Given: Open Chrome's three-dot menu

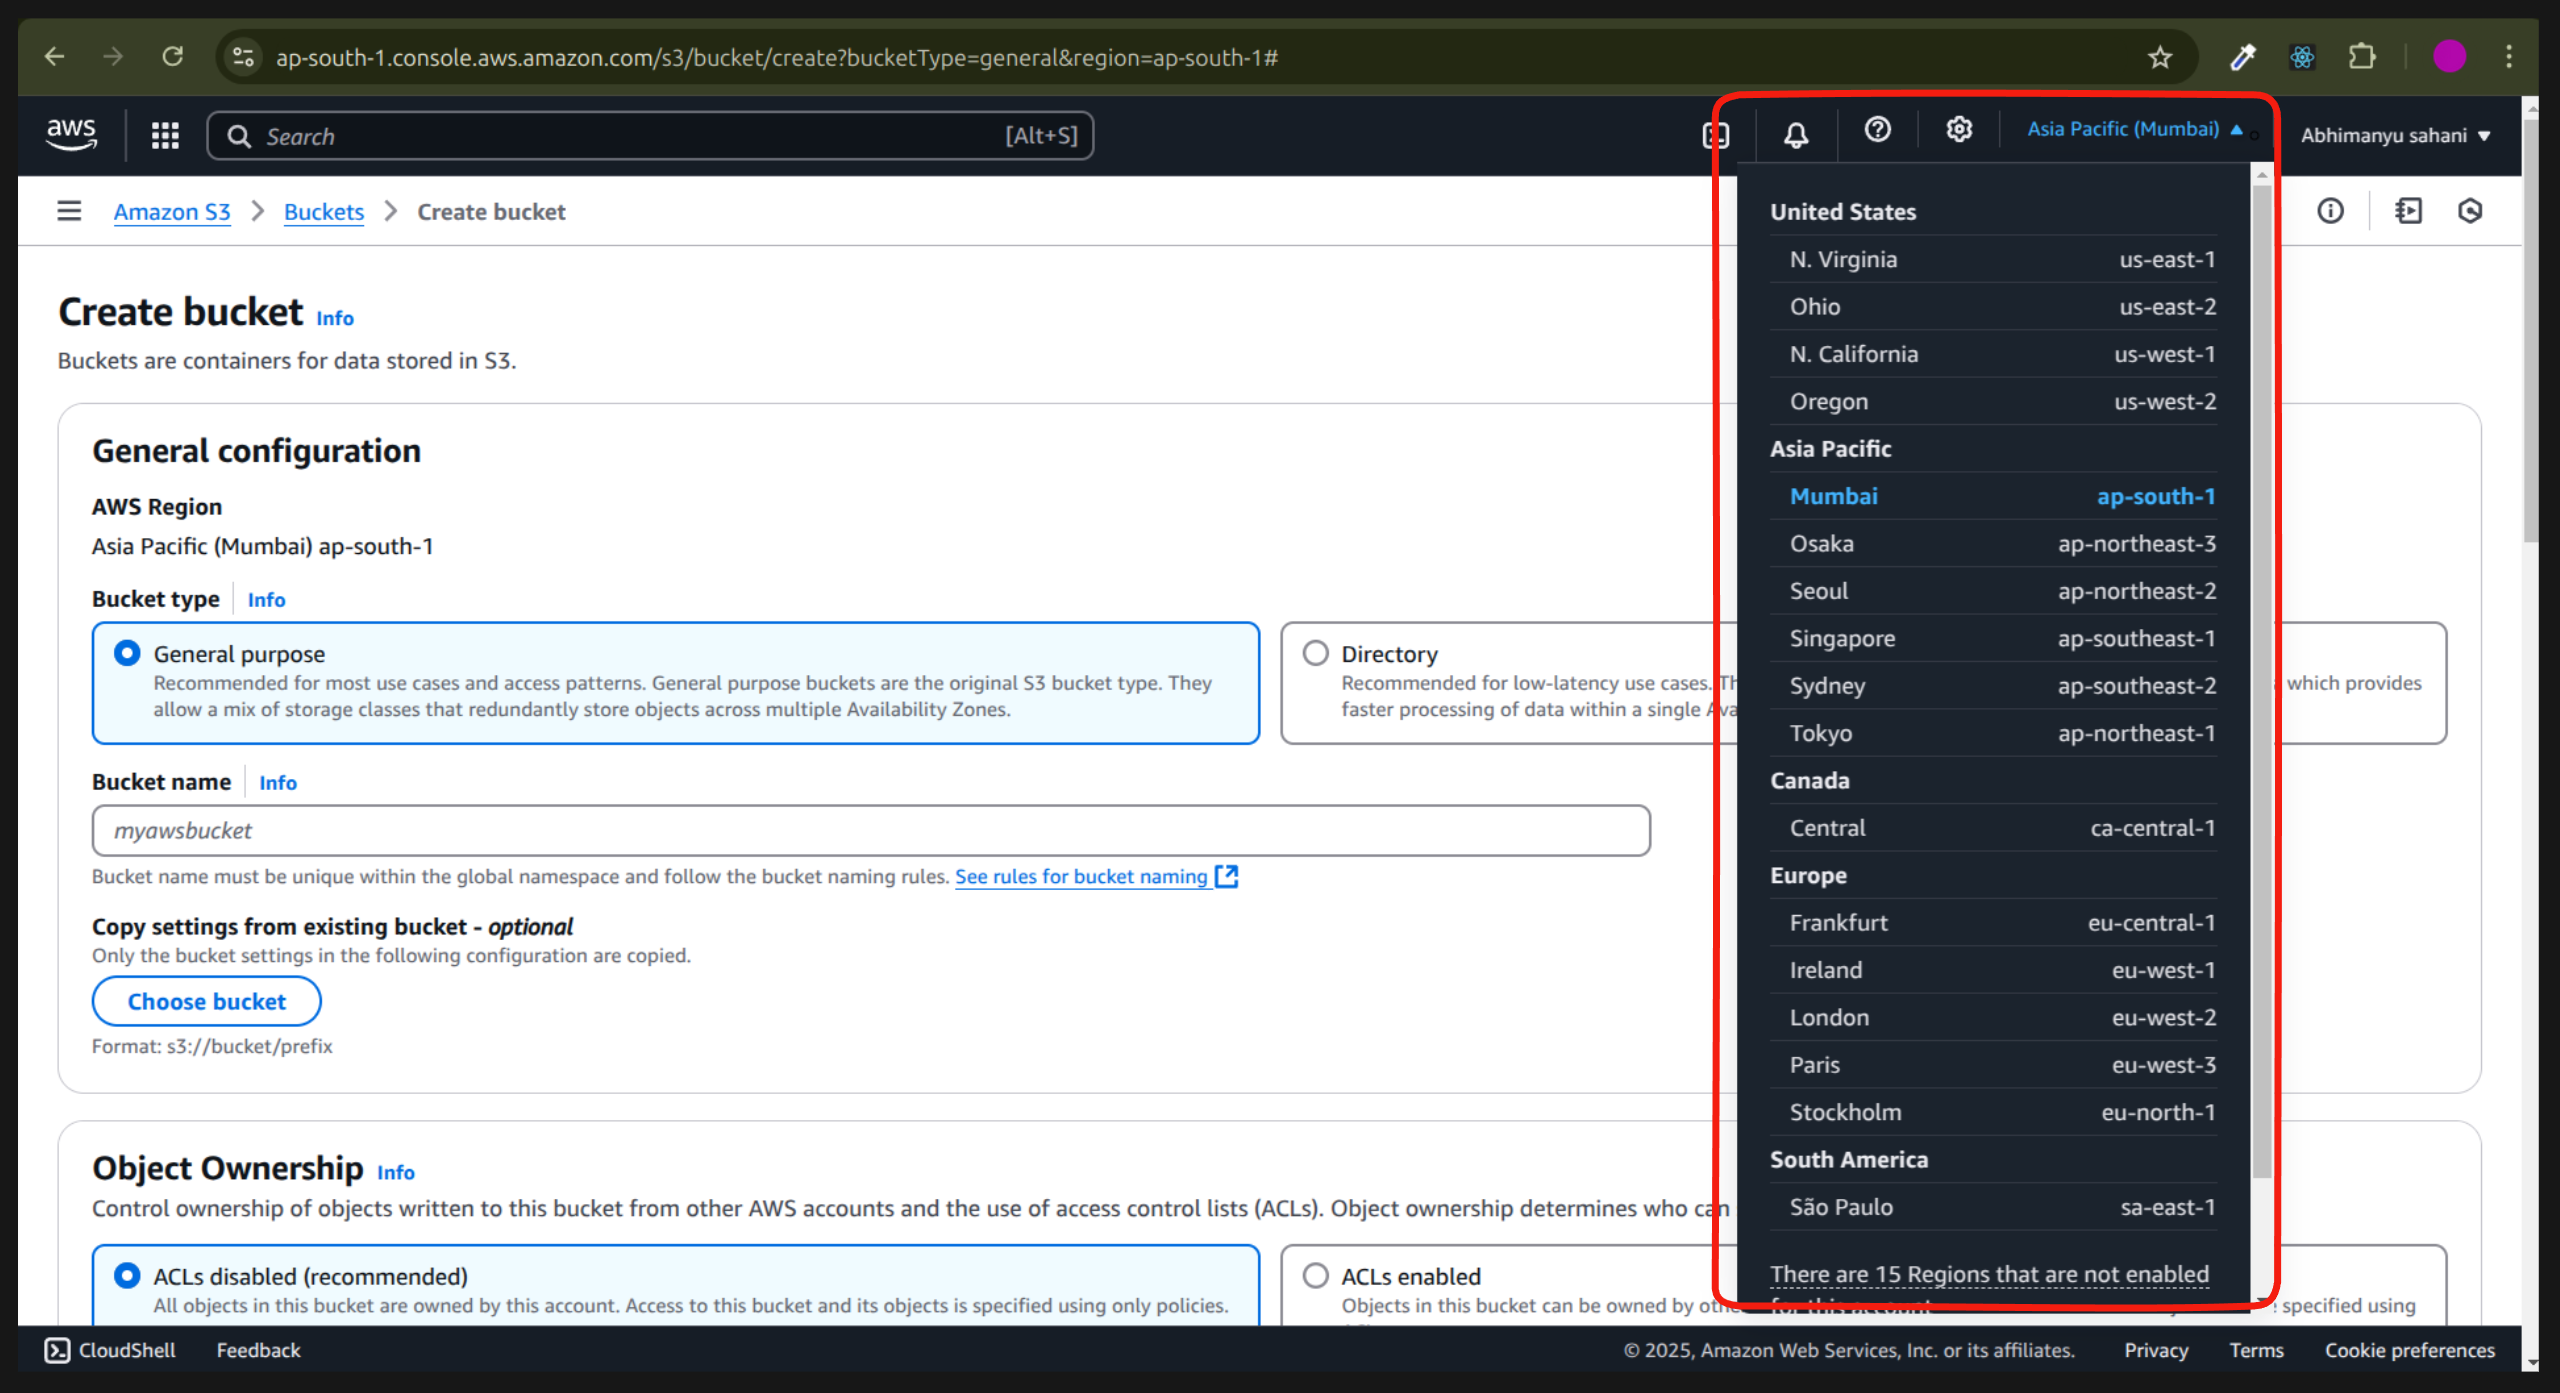Looking at the screenshot, I should 2509,57.
